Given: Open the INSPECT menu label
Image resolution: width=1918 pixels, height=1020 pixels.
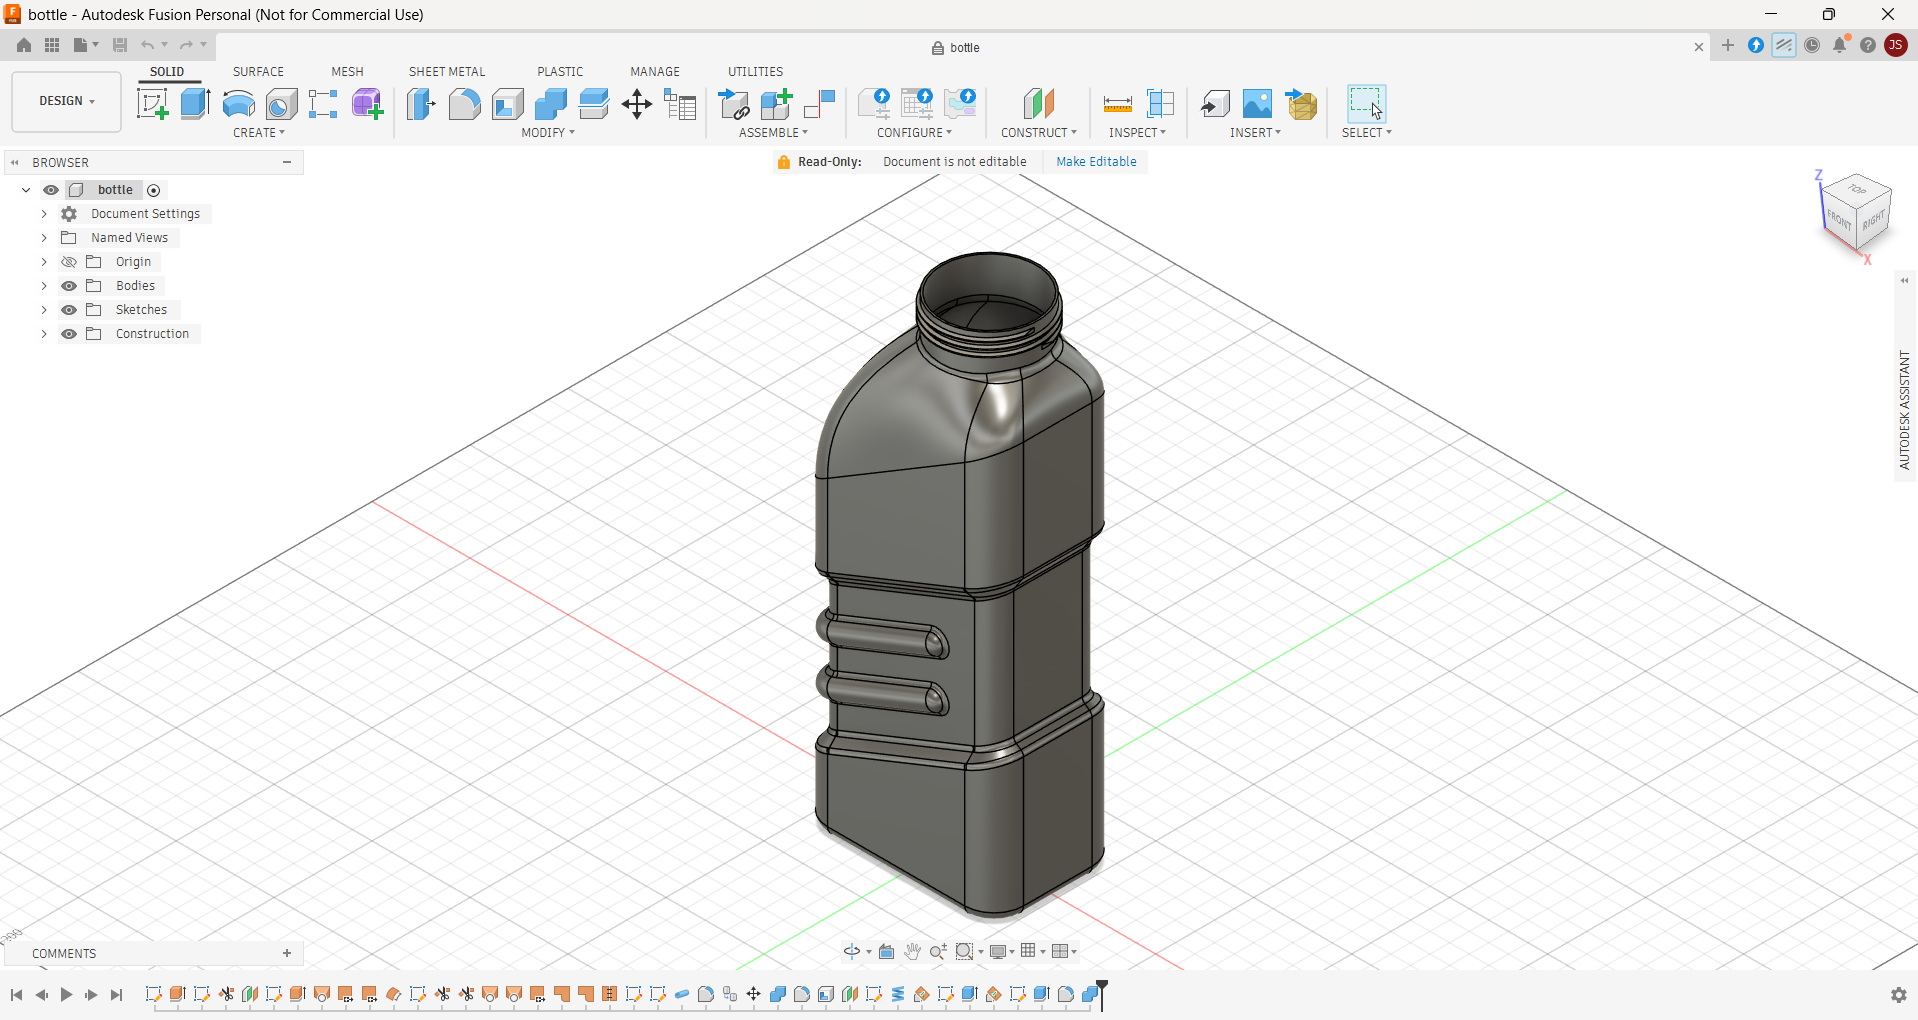Looking at the screenshot, I should pyautogui.click(x=1137, y=132).
